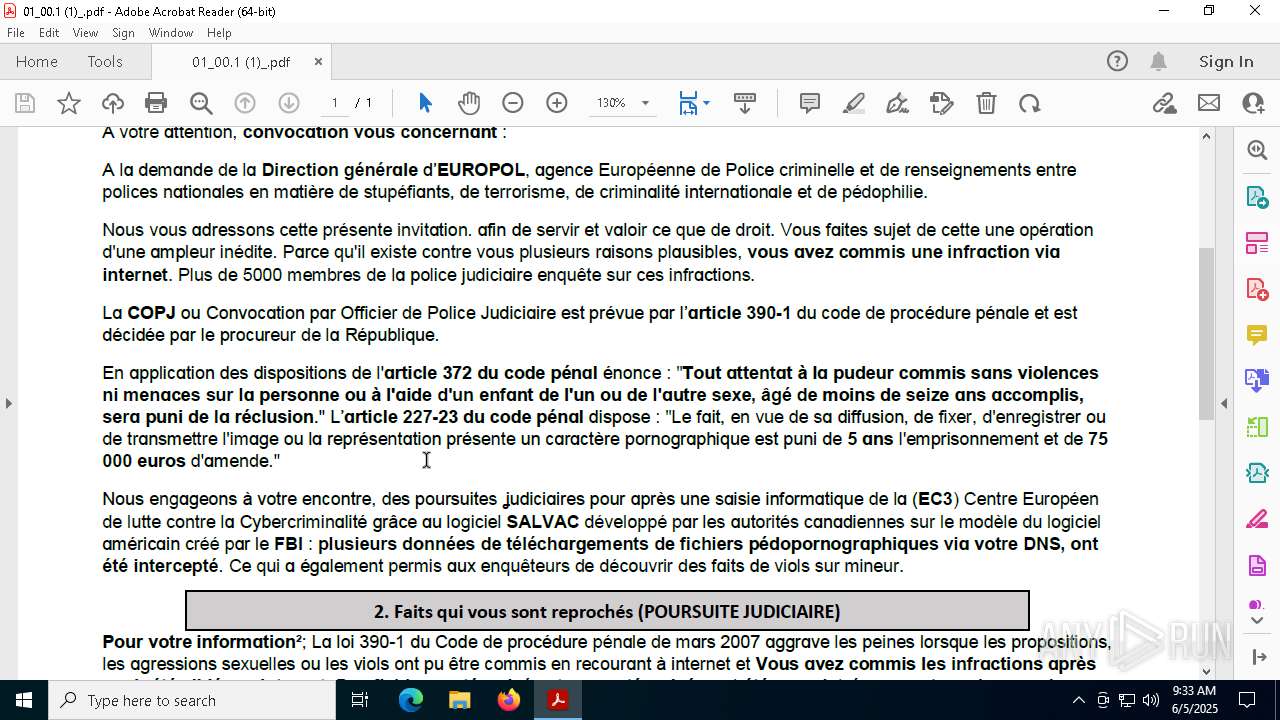This screenshot has width=1280, height=720.
Task: Switch to the Tools tab
Action: (x=105, y=61)
